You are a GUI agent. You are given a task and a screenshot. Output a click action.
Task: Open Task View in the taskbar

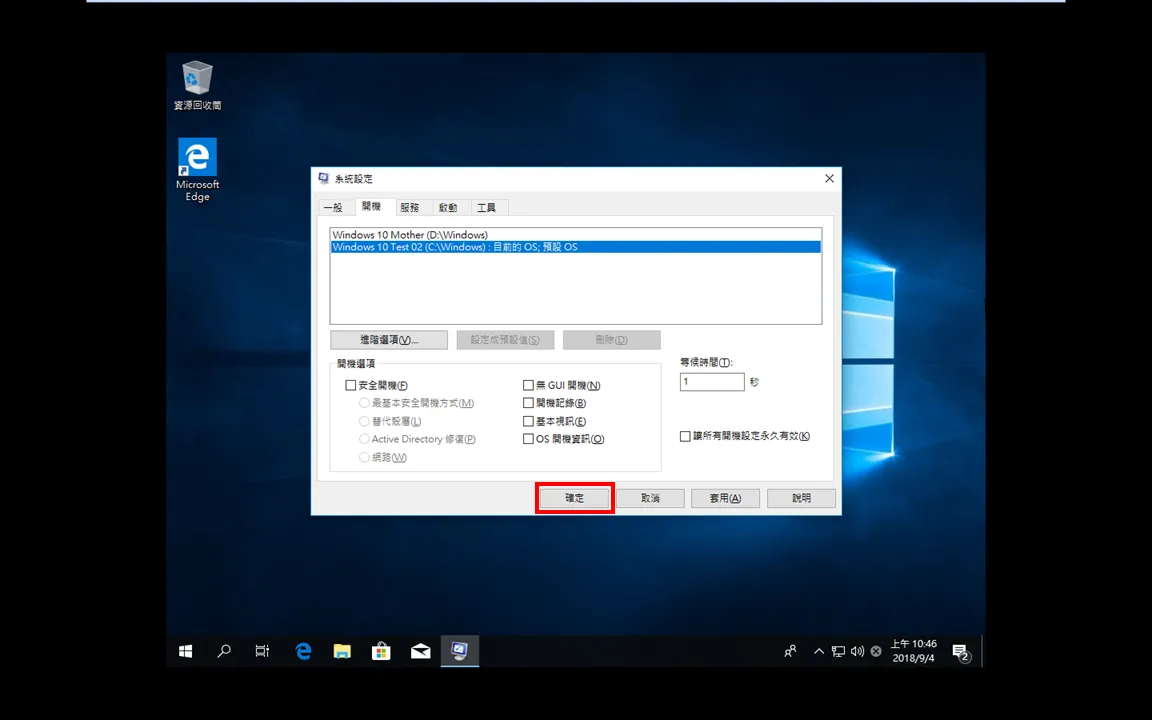(x=262, y=651)
